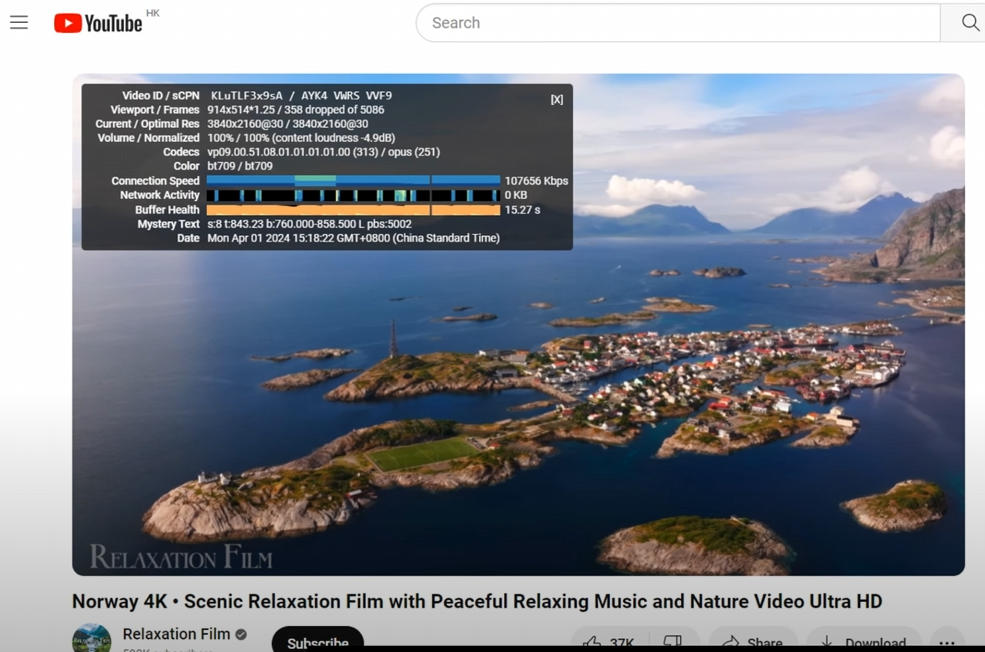This screenshot has width=985, height=652.
Task: Open Relaxation Film channel name link
Action: tap(176, 634)
